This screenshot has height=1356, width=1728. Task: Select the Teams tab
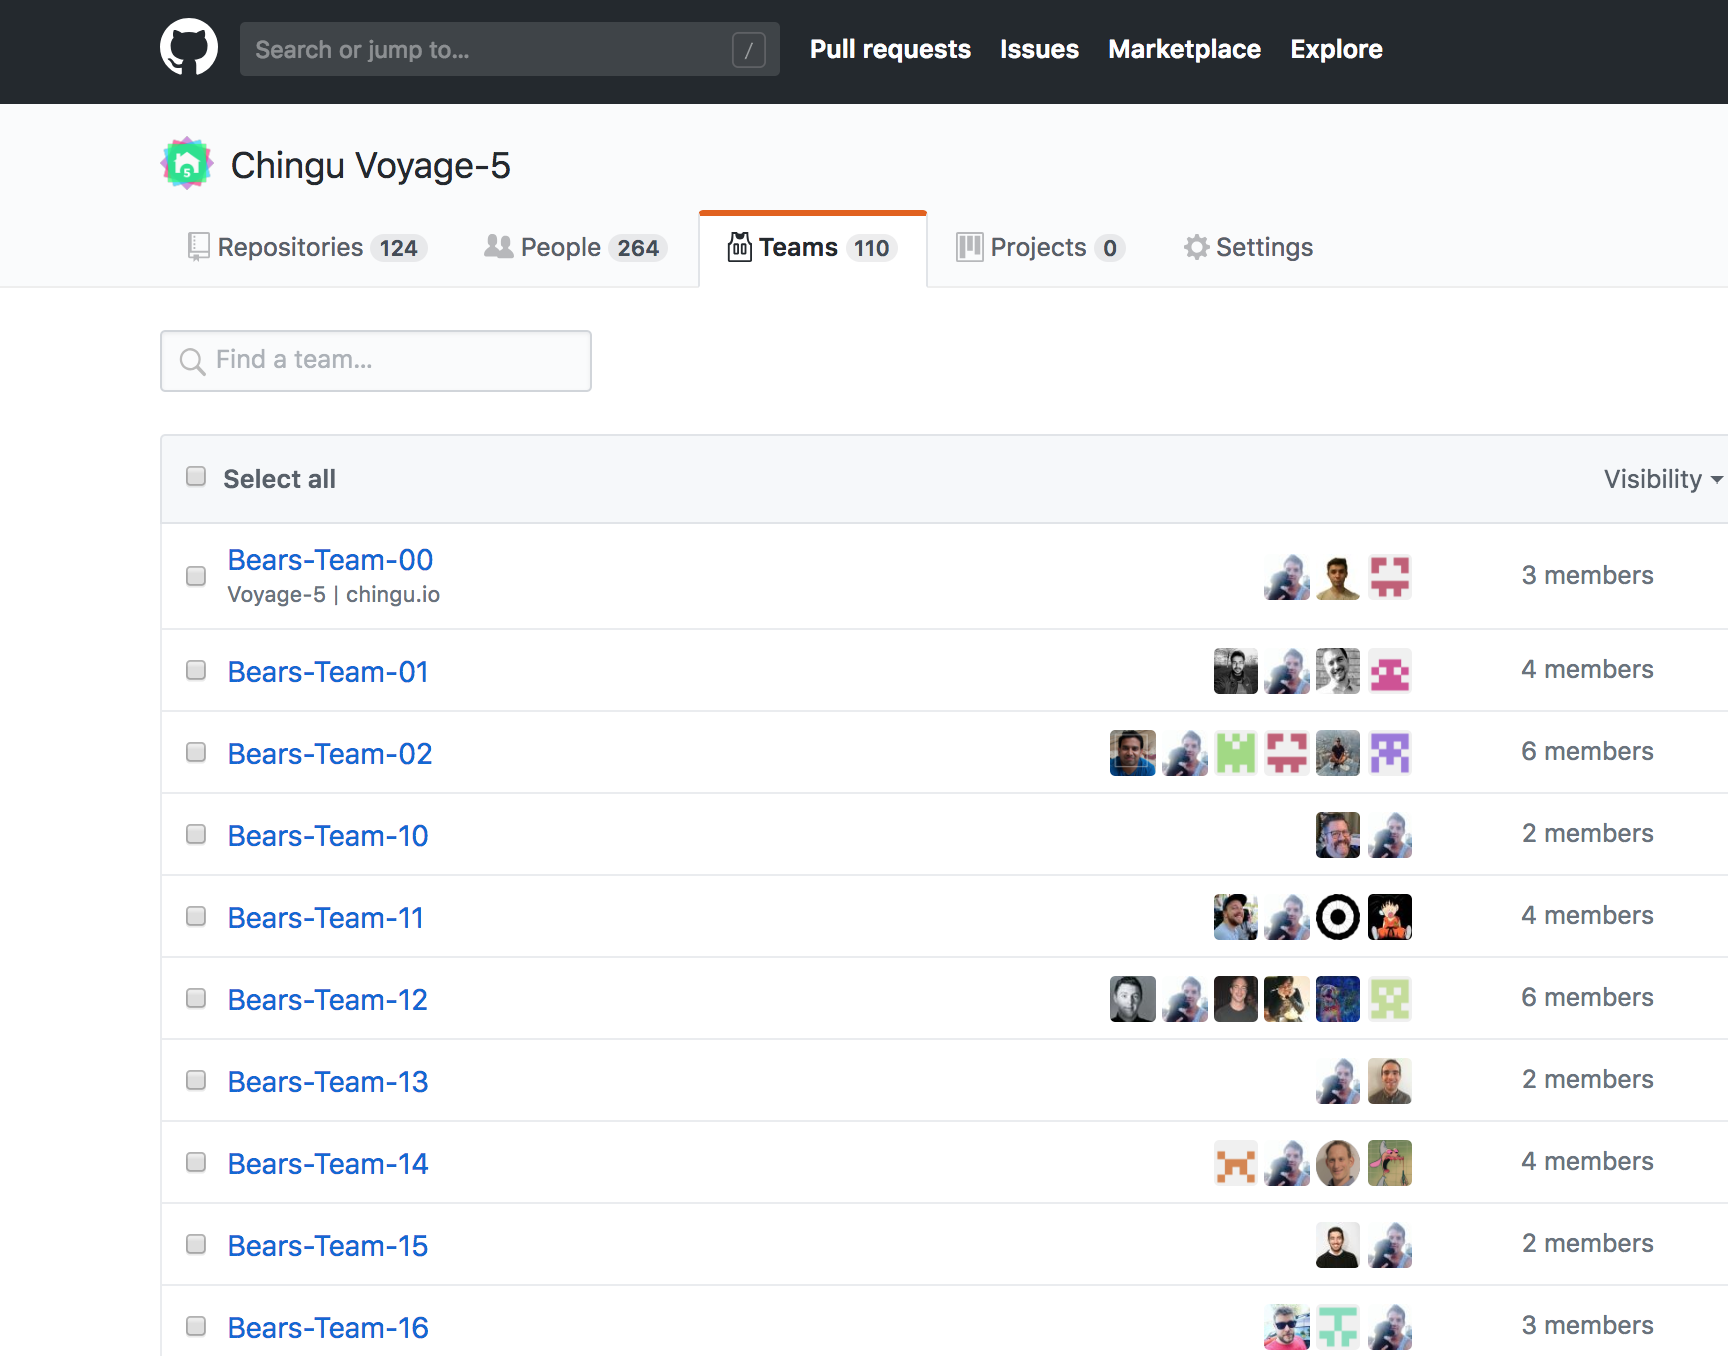812,248
